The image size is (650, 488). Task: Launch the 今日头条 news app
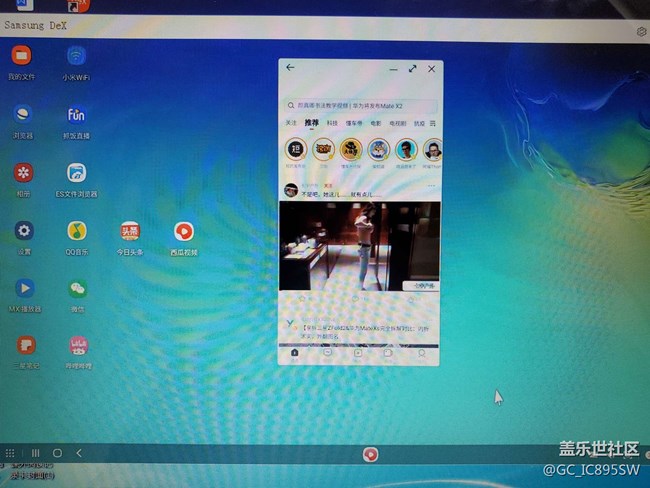point(130,231)
